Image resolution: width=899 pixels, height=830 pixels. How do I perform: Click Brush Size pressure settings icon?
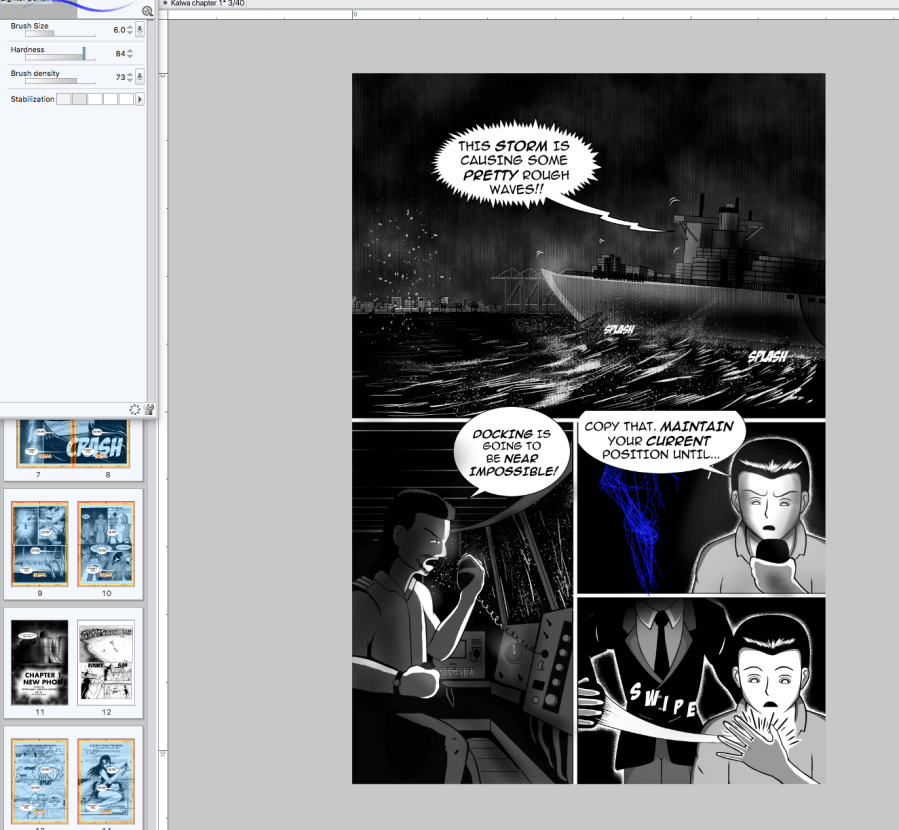click(x=140, y=30)
